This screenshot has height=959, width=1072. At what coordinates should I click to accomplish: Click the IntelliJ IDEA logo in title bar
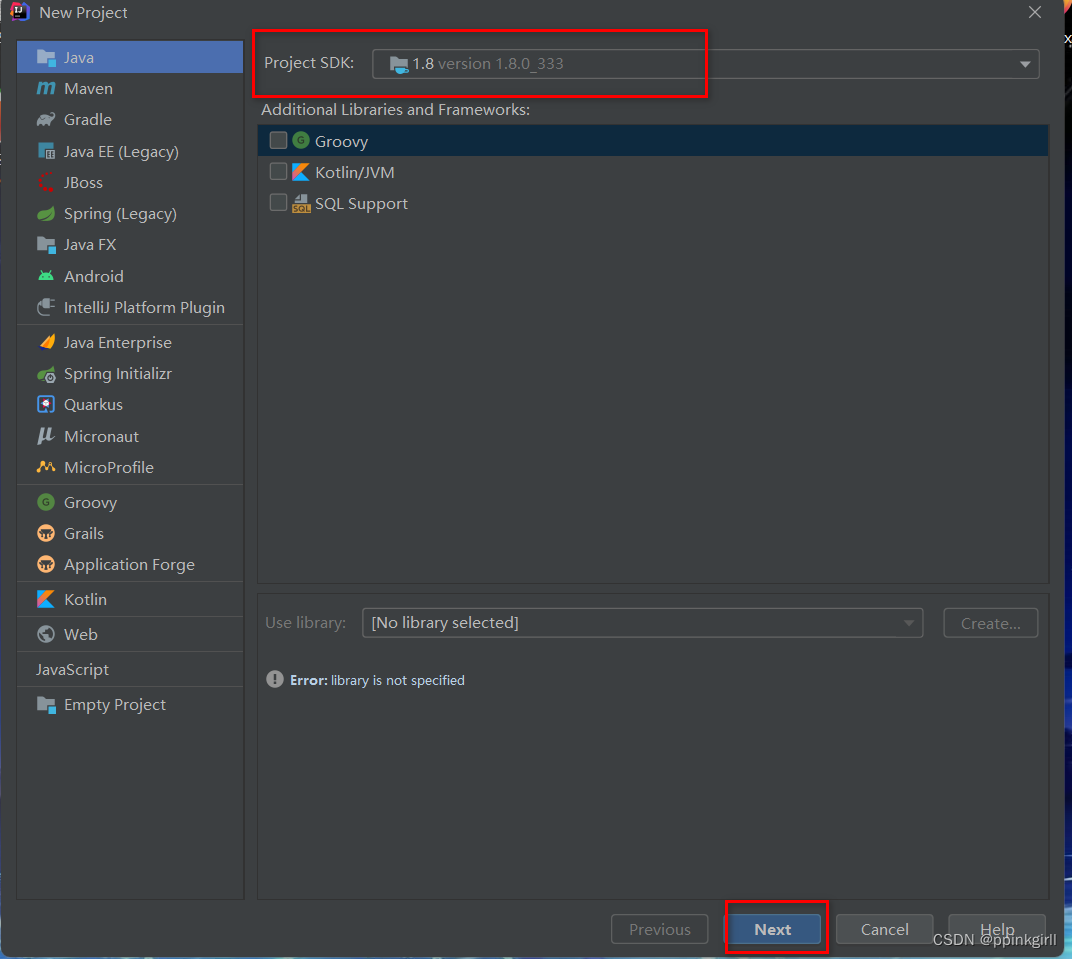(x=19, y=12)
